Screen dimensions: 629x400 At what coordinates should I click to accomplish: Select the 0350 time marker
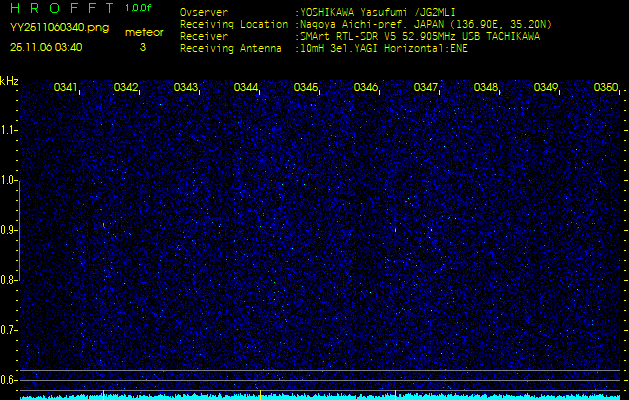coord(605,88)
